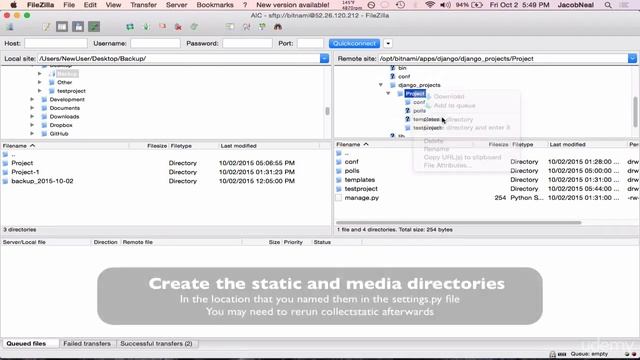
Task: Toggle the remote directory tree view
Action: click(78, 27)
